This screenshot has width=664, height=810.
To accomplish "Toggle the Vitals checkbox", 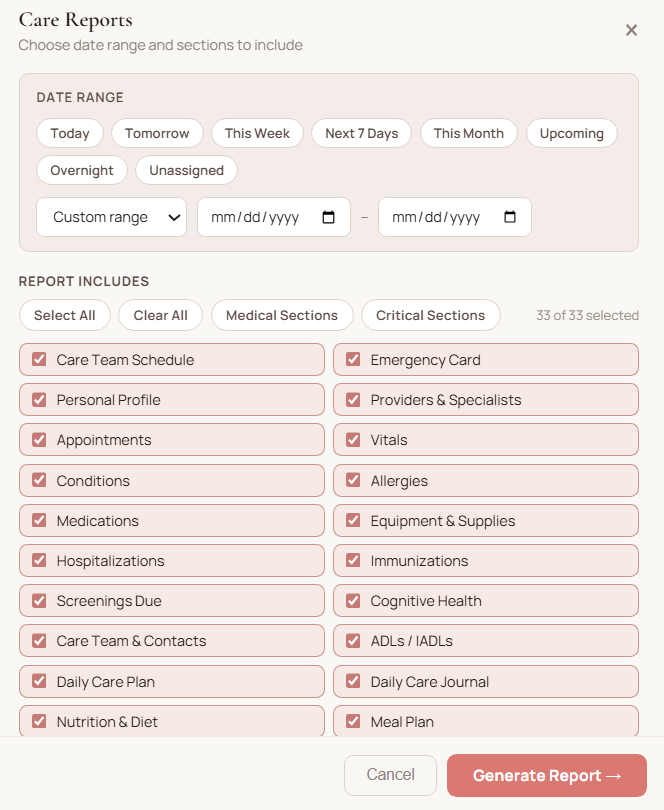I will [x=353, y=440].
